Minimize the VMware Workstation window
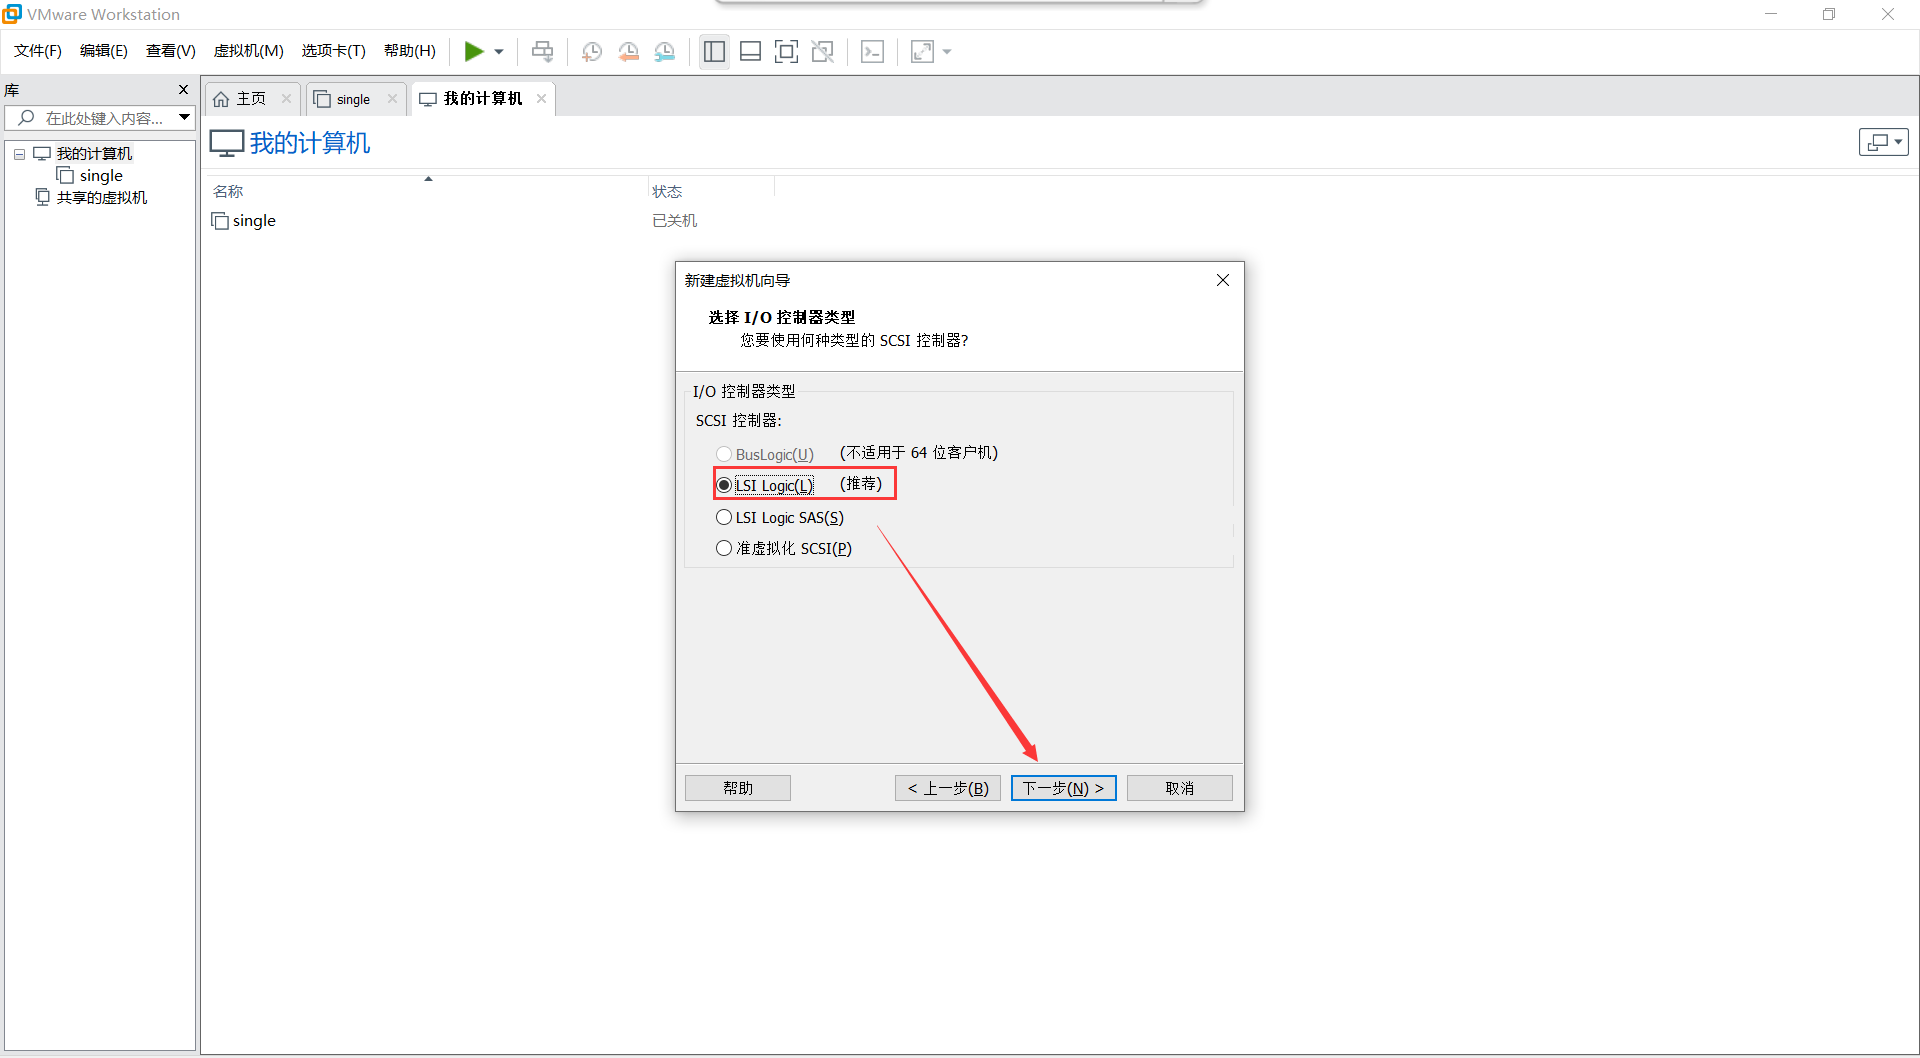Screen dimensions: 1920x1058 click(x=1771, y=14)
